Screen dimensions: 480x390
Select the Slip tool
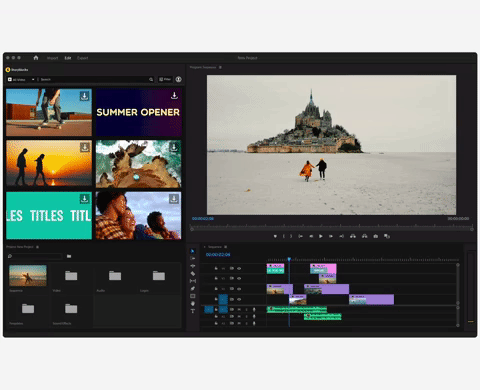point(193,281)
